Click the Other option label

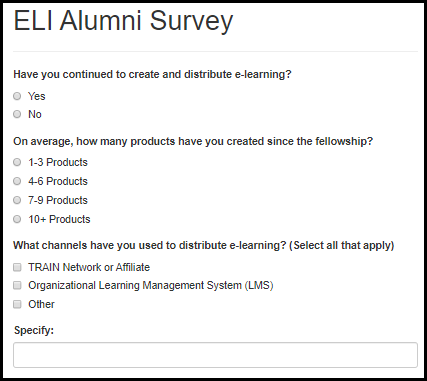41,304
